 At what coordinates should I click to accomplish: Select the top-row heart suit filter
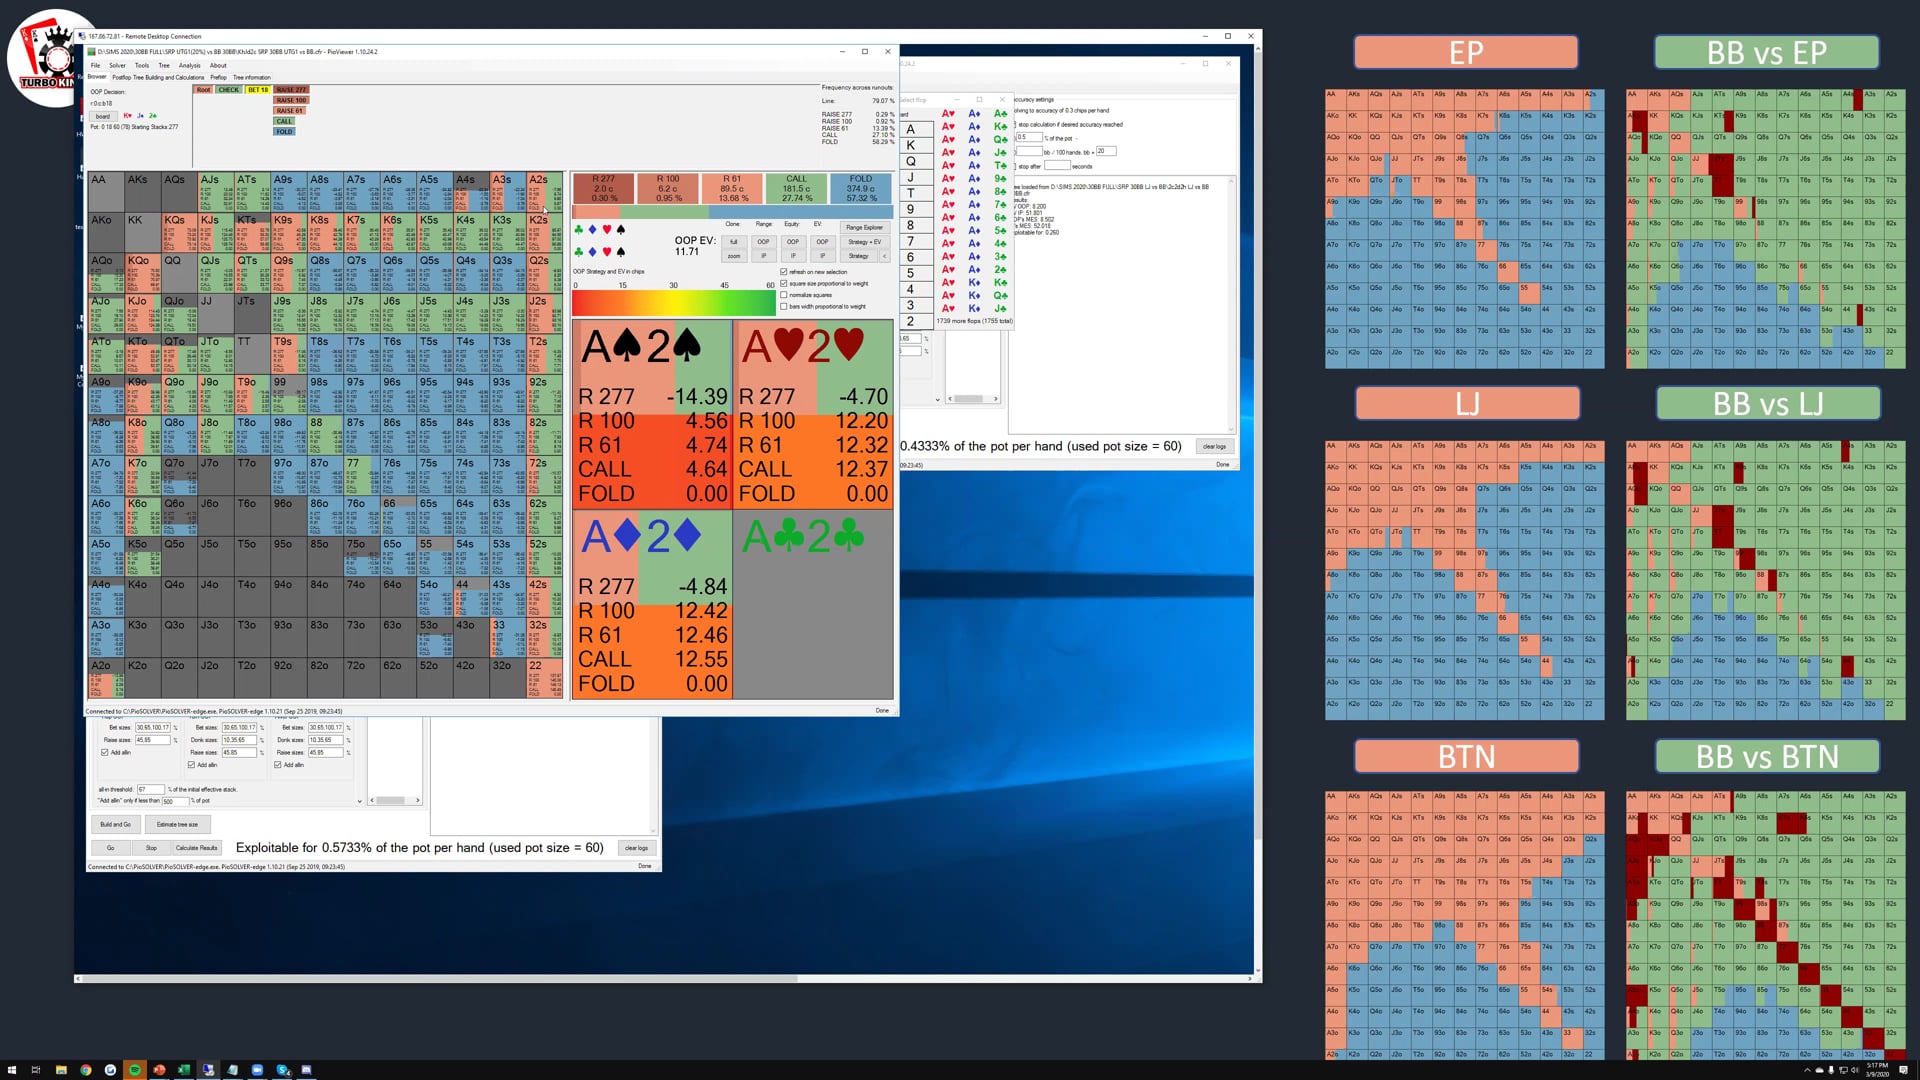click(x=607, y=229)
